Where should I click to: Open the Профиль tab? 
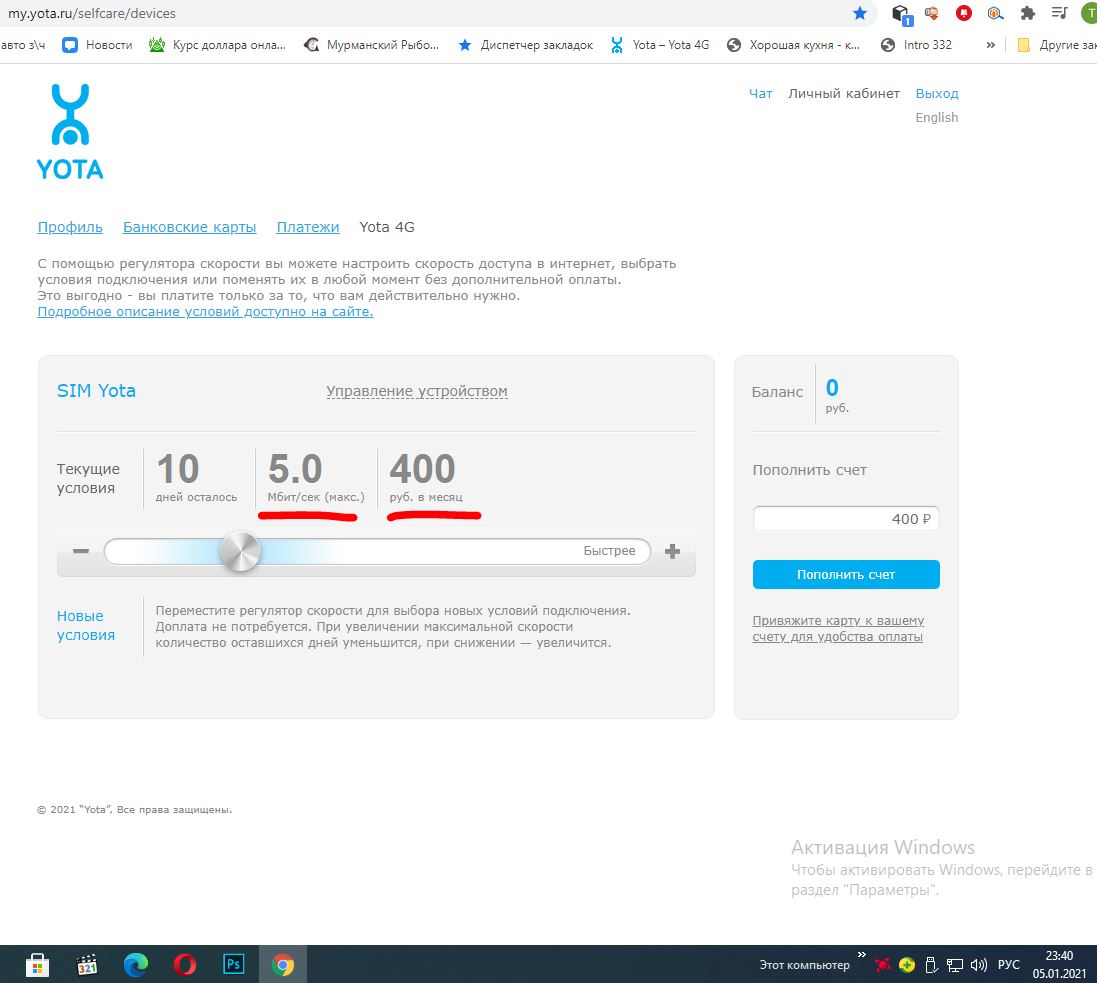[70, 227]
